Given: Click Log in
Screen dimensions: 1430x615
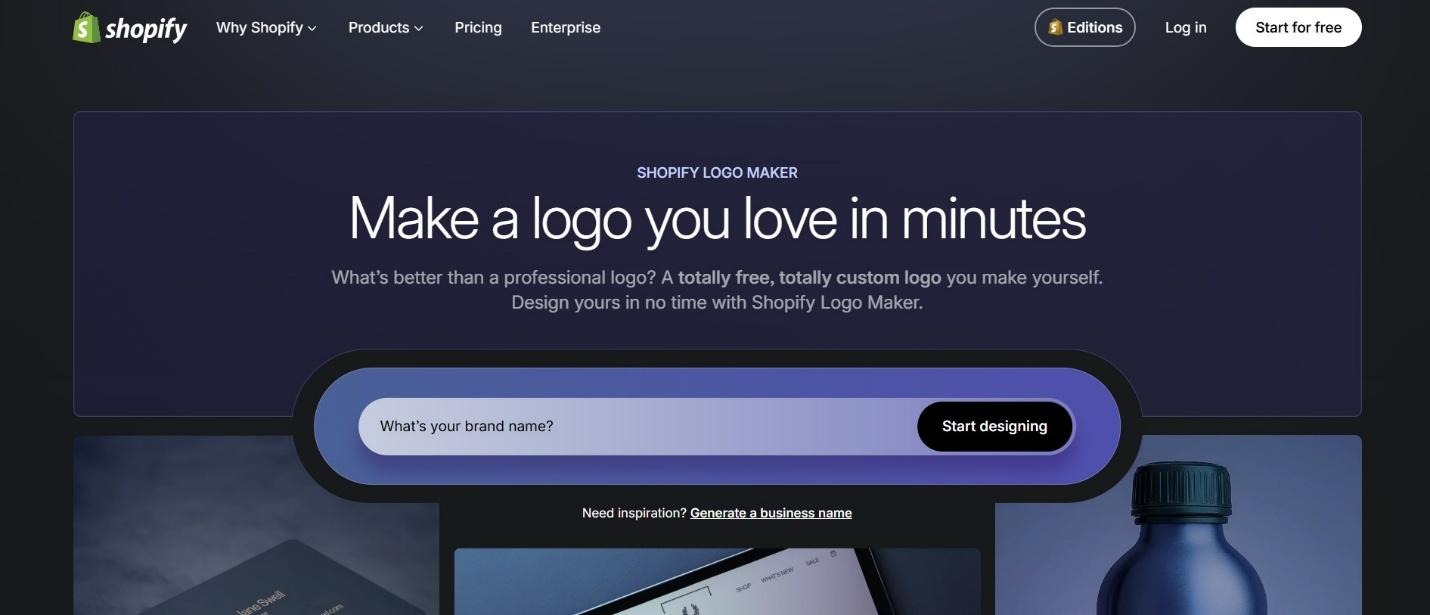Looking at the screenshot, I should click(1186, 28).
